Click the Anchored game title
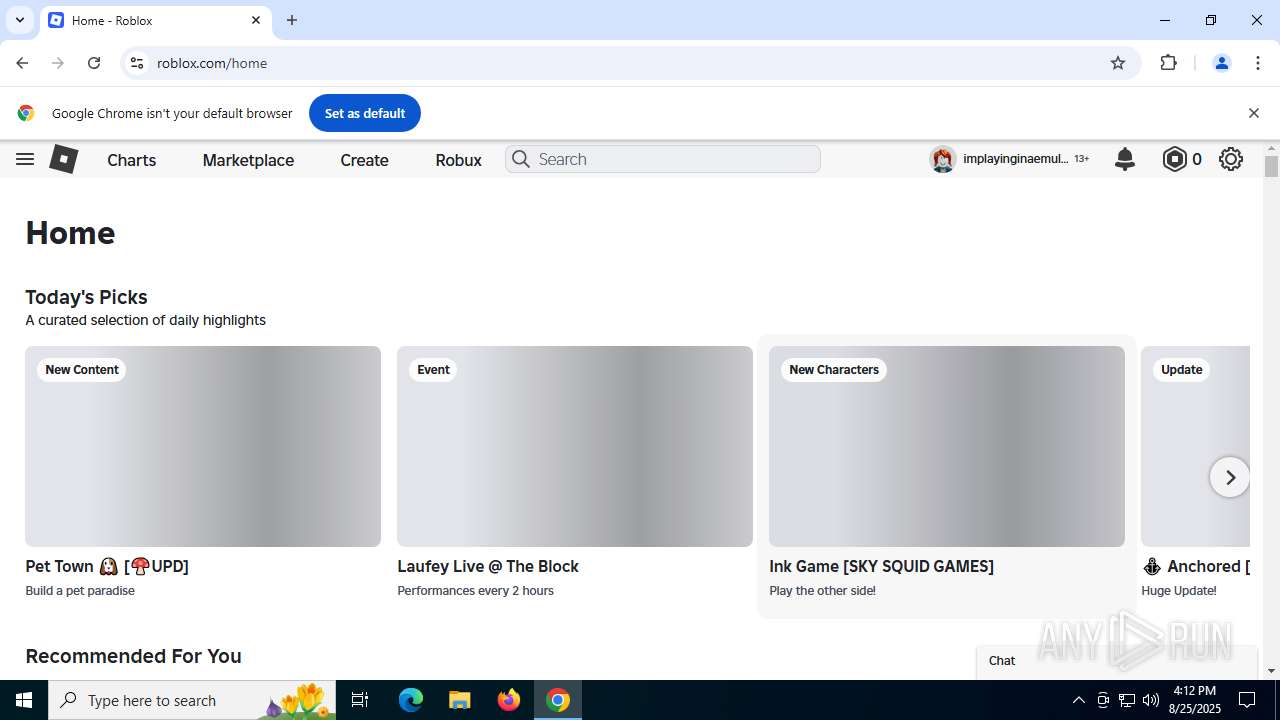Viewport: 1280px width, 720px height. (1196, 566)
